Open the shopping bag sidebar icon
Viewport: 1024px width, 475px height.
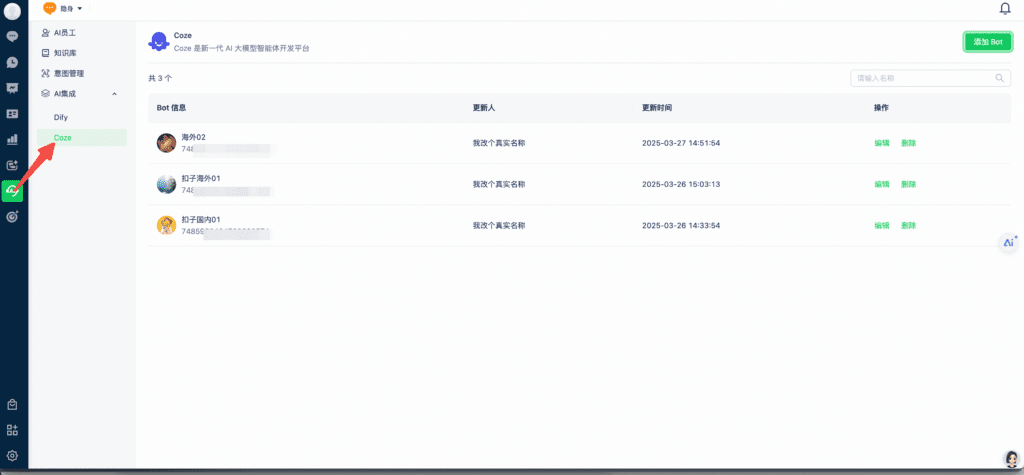coord(12,404)
